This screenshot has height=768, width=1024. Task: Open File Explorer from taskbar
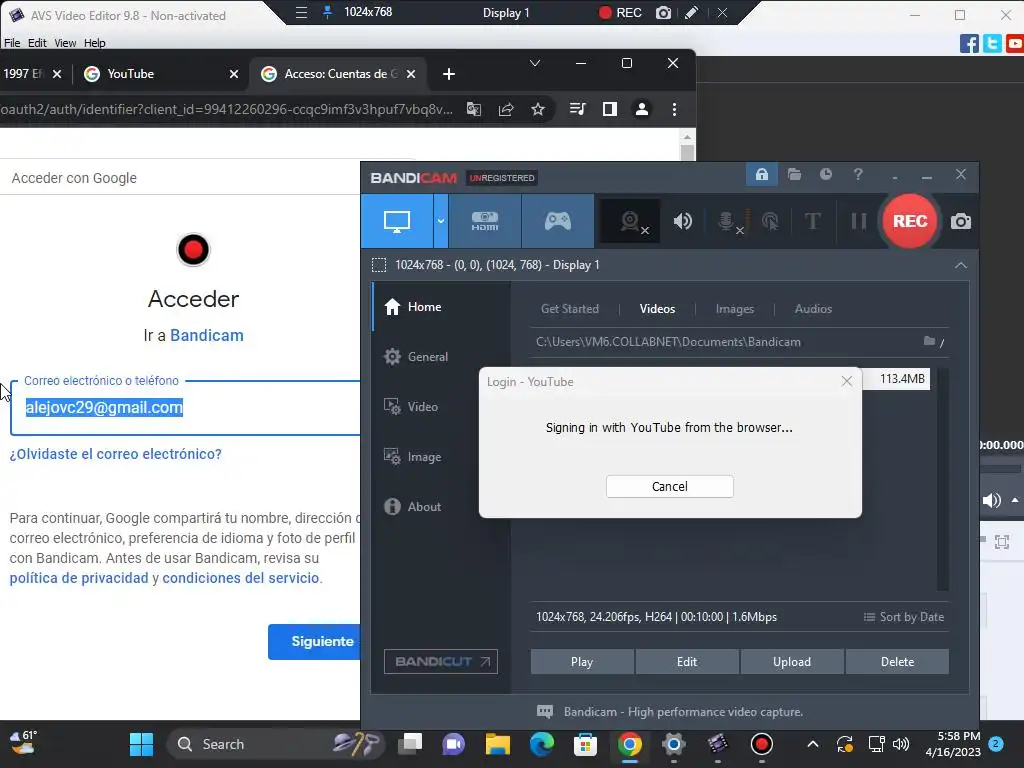coord(497,744)
